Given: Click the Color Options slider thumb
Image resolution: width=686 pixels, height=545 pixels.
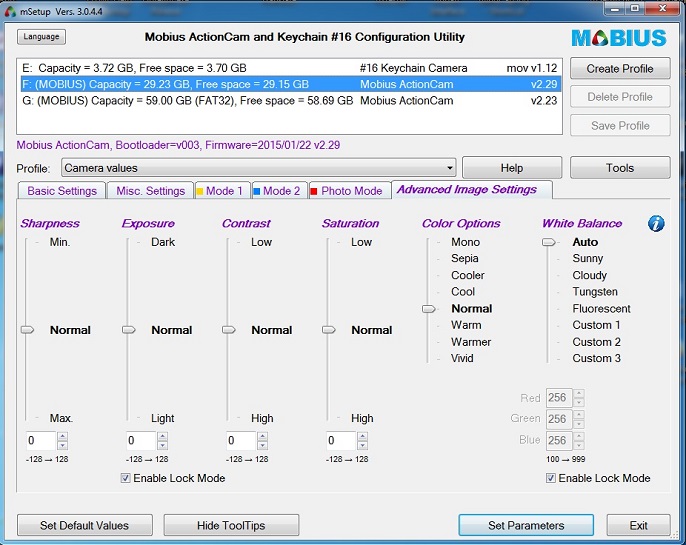Looking at the screenshot, I should click(429, 309).
